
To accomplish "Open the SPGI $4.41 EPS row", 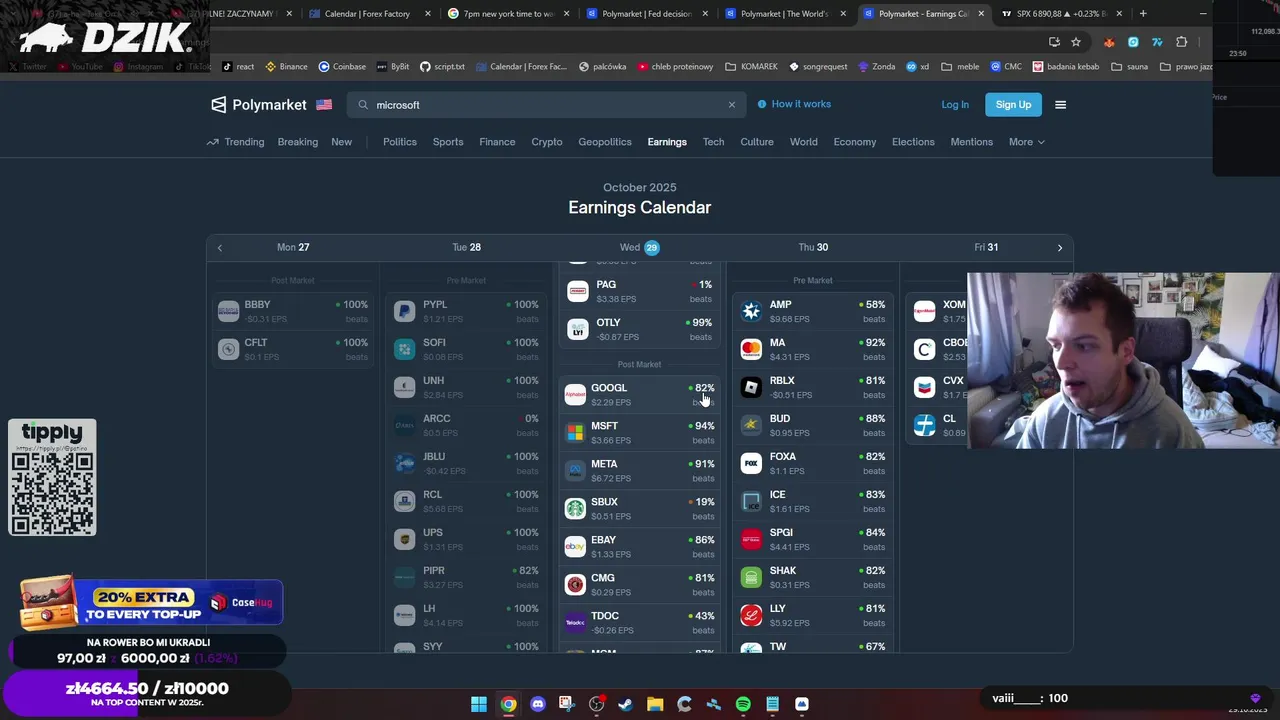I will pos(813,539).
